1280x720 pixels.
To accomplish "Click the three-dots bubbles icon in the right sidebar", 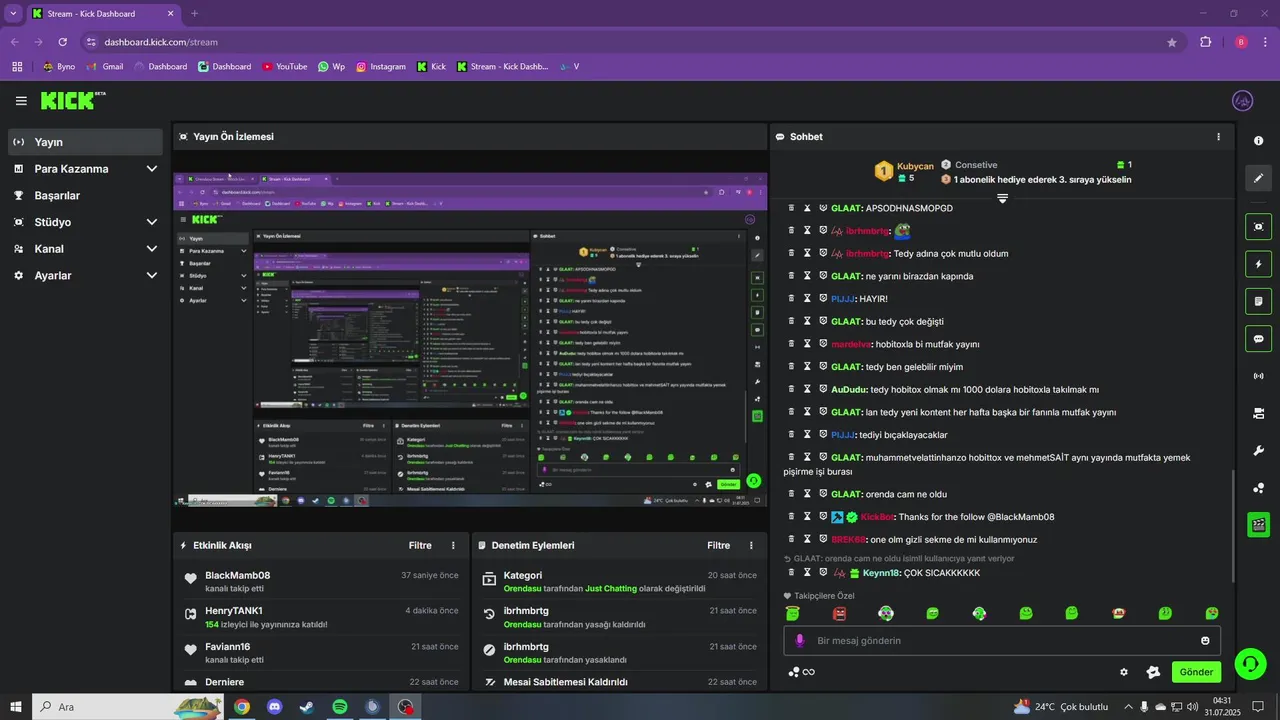I will pos(1259,488).
